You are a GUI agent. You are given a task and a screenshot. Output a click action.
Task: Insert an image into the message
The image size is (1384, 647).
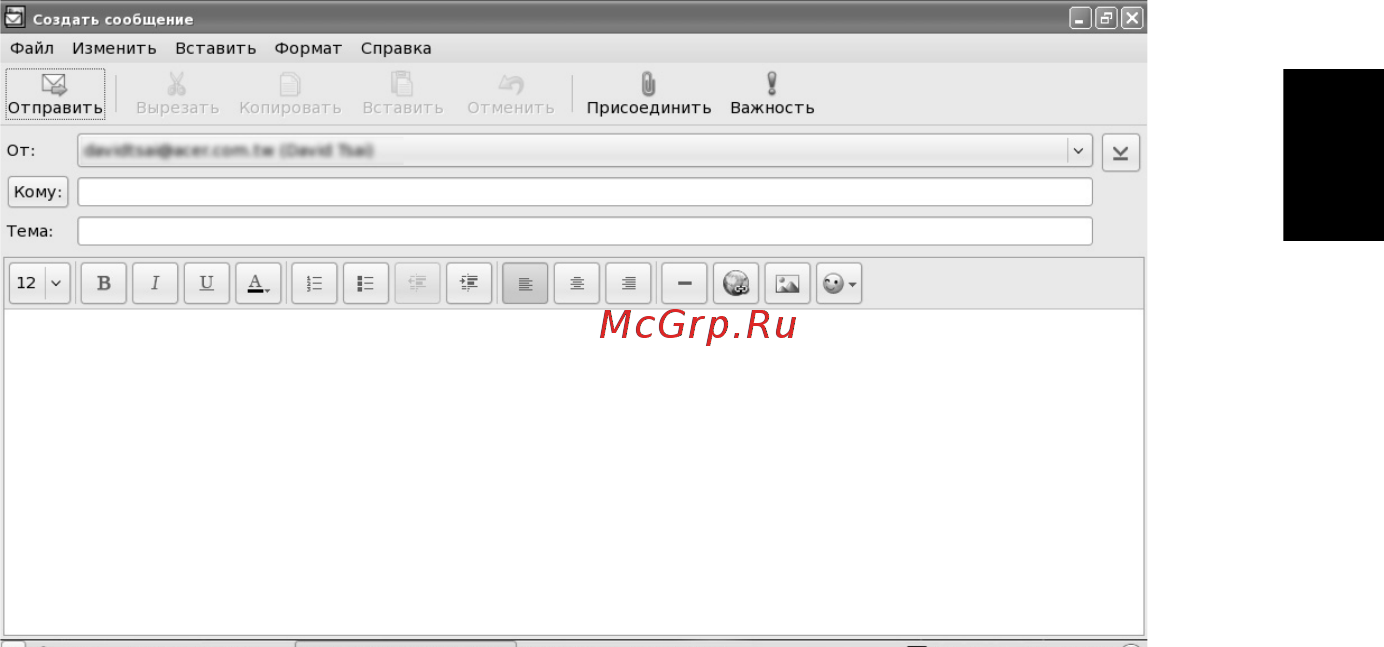pyautogui.click(x=788, y=283)
